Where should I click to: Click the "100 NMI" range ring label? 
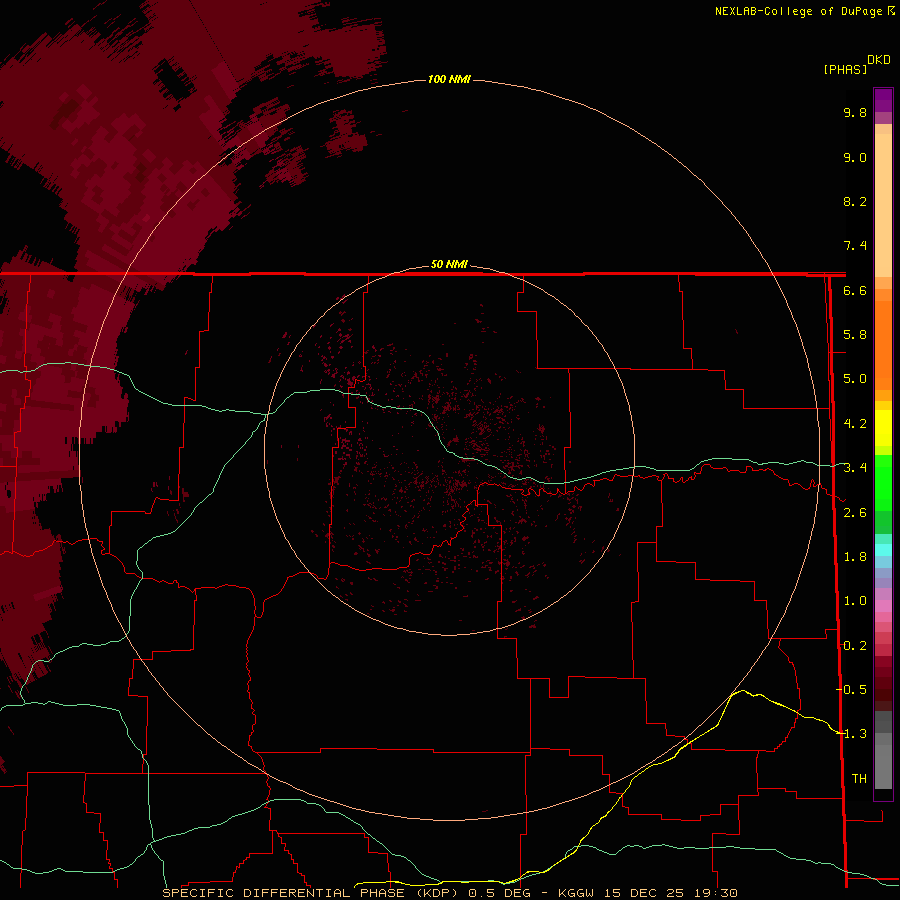(x=449, y=79)
